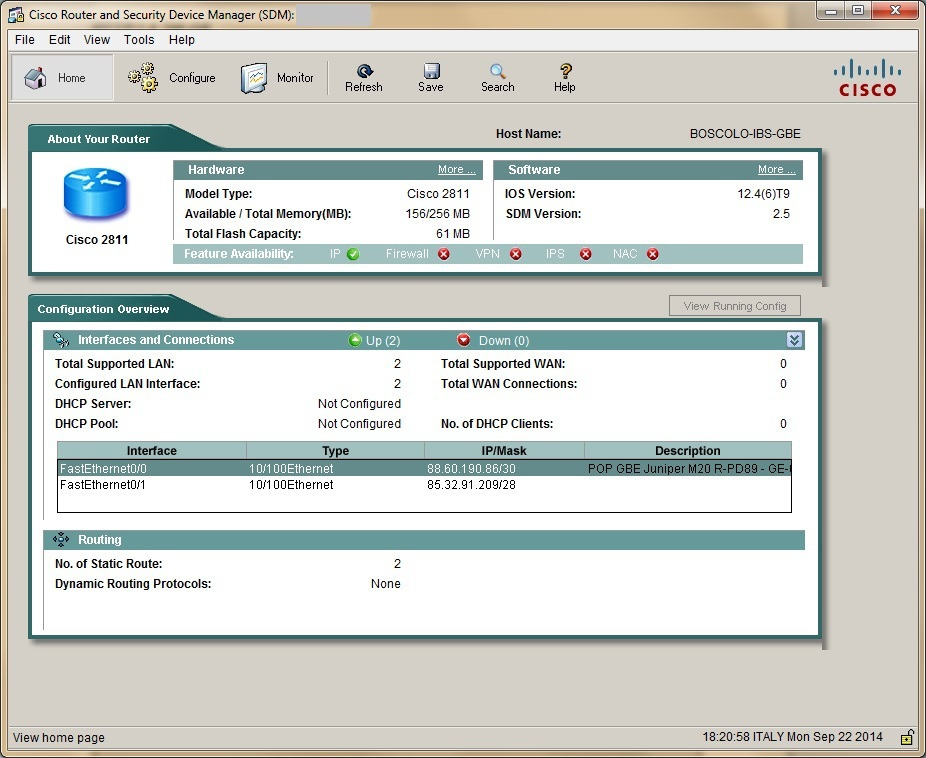Click the Home toolbar icon
The image size is (926, 758).
37,78
